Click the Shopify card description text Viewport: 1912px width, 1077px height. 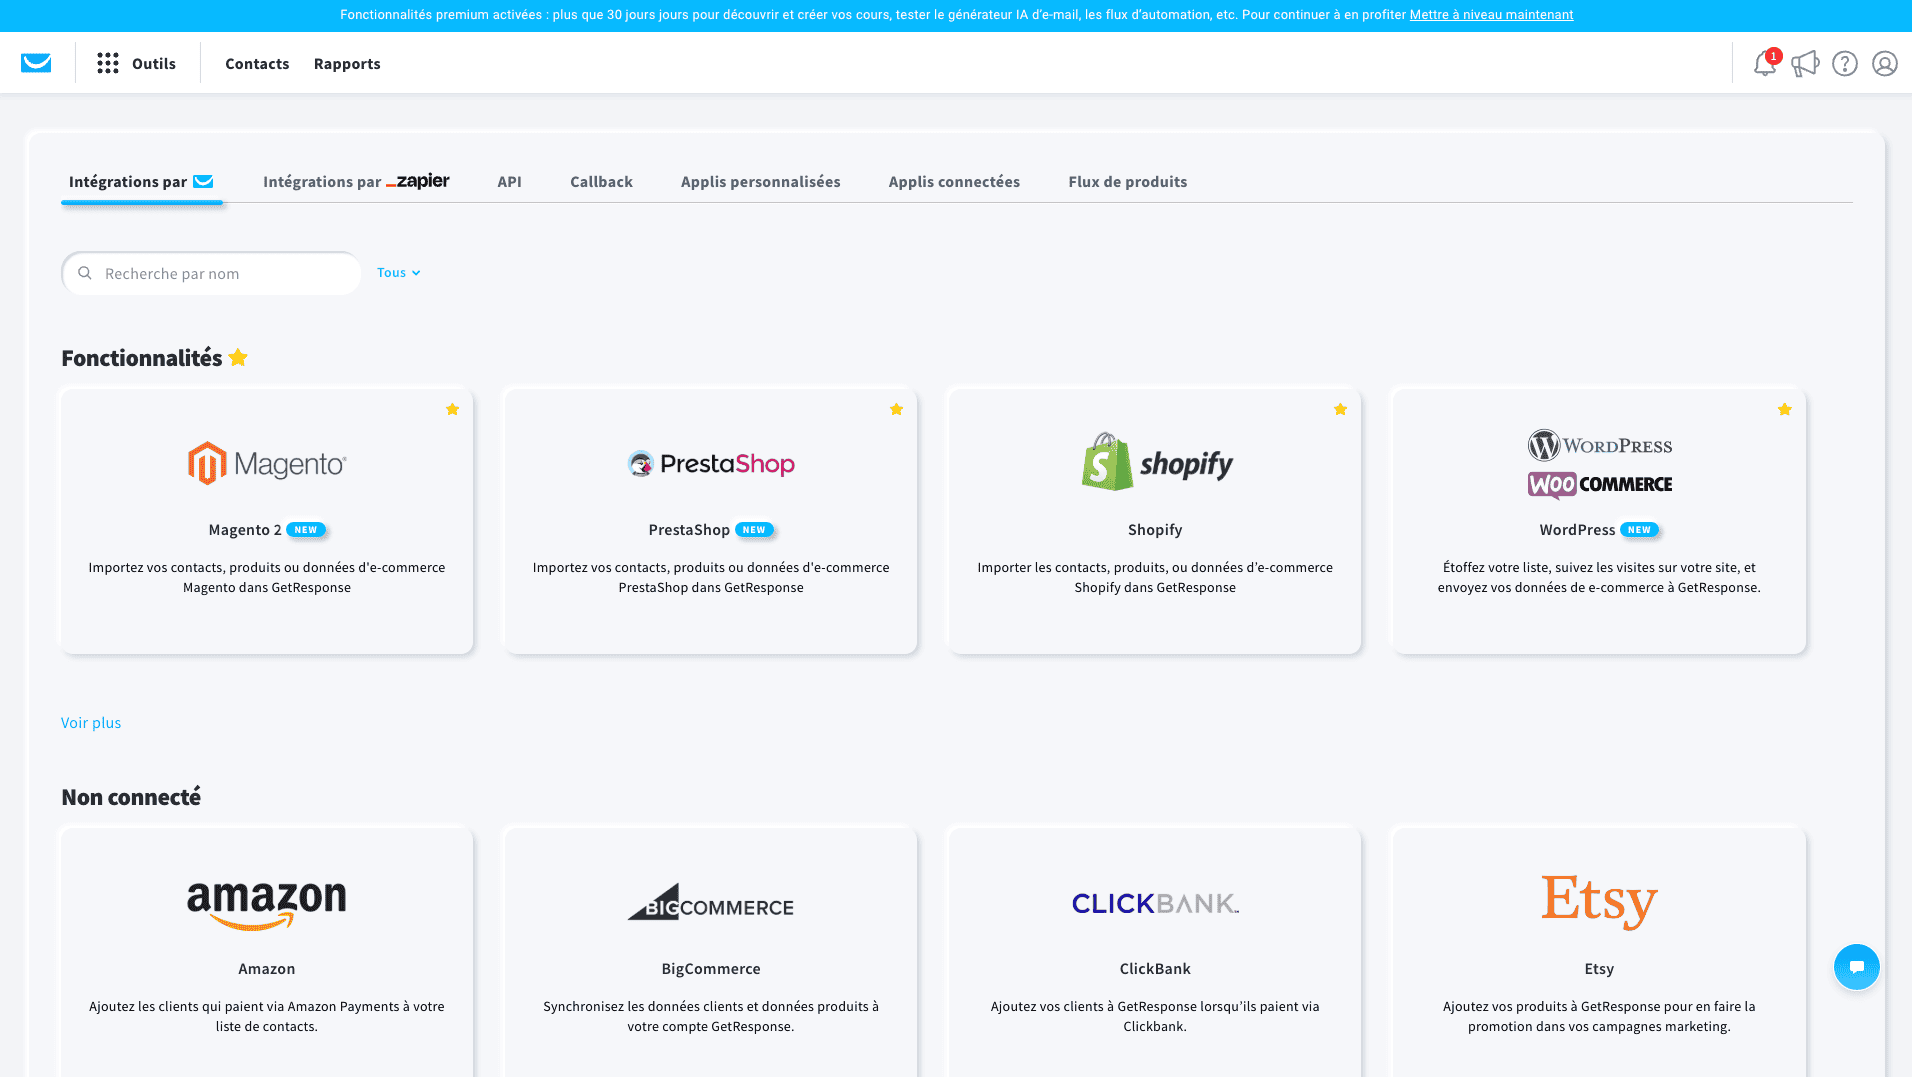tap(1155, 577)
